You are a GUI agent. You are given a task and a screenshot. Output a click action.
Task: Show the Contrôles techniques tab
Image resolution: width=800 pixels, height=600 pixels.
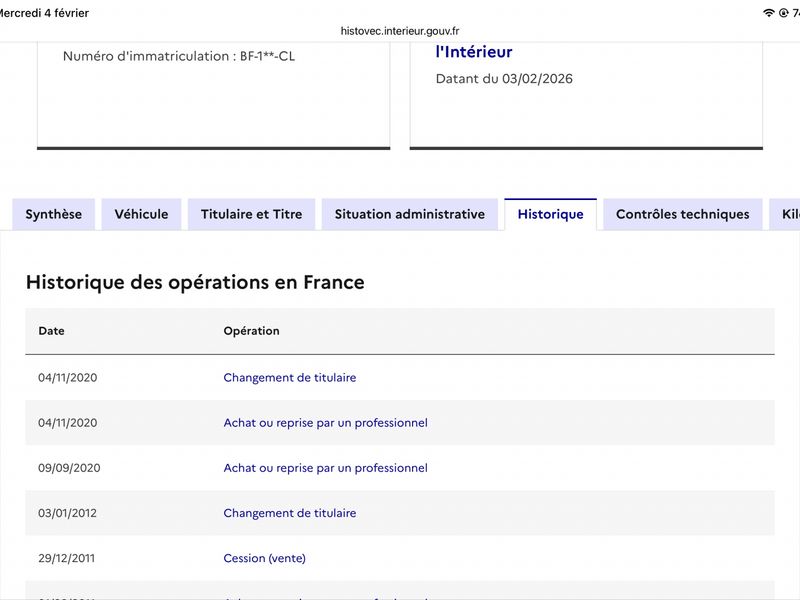[682, 214]
